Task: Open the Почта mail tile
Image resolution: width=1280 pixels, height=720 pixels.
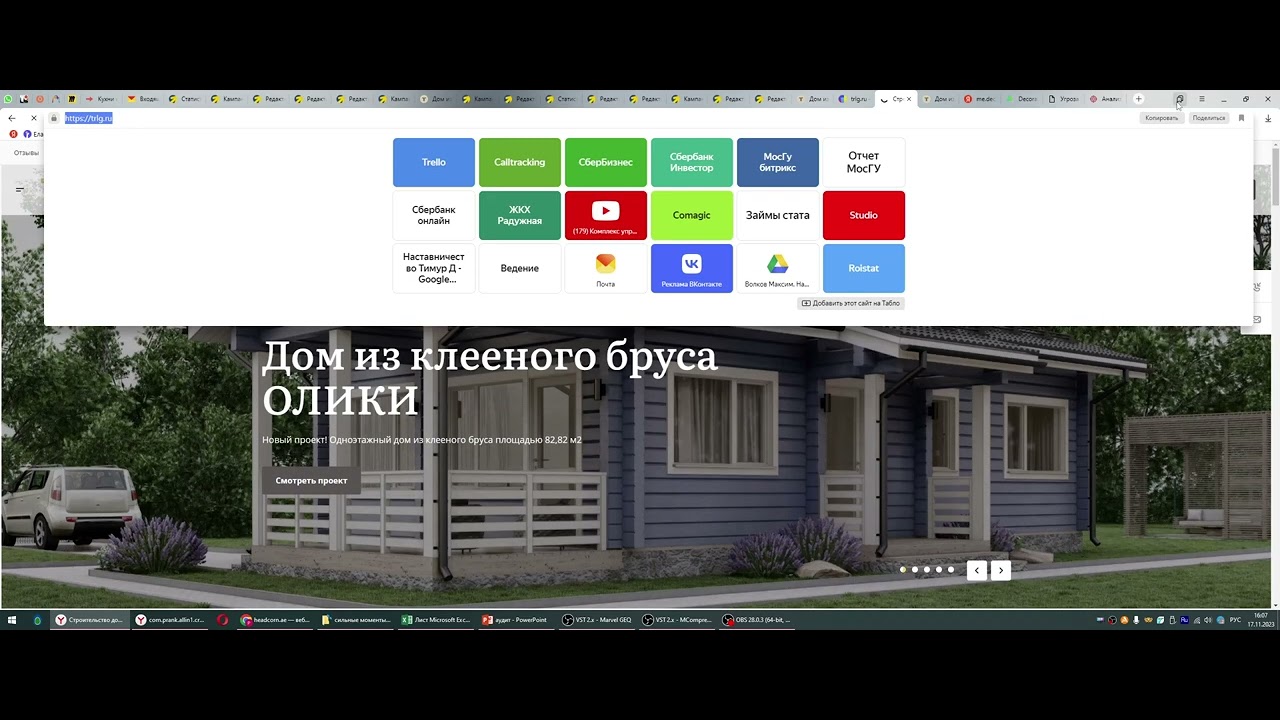Action: tap(605, 268)
